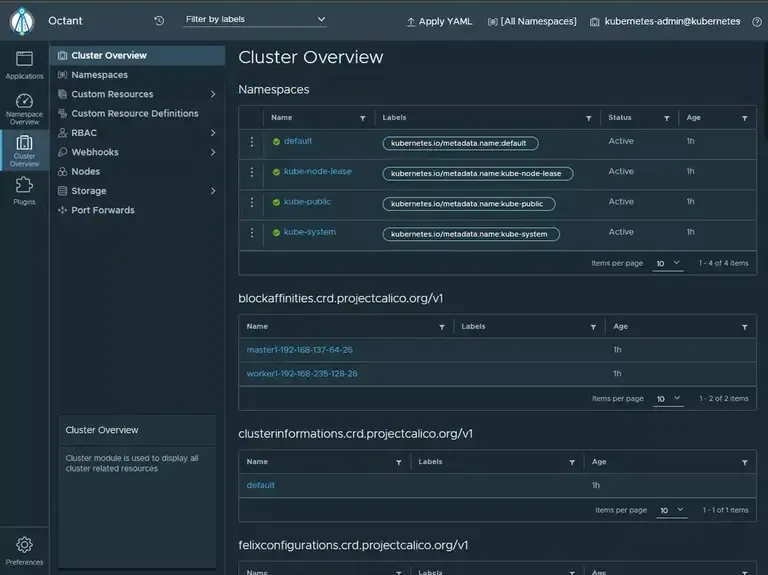Open the history clock icon
Screen dimensions: 768x575
pos(159,21)
